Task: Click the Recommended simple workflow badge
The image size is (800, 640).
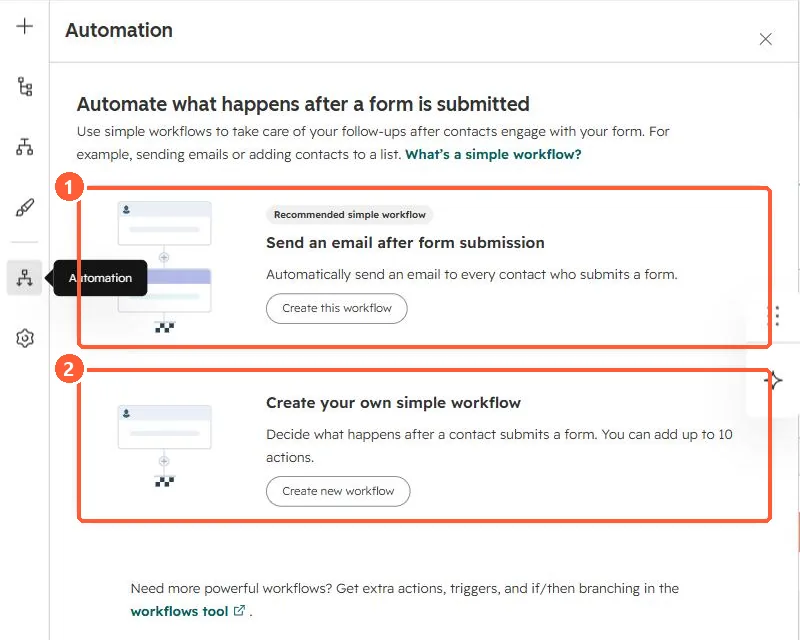Action: click(x=349, y=214)
